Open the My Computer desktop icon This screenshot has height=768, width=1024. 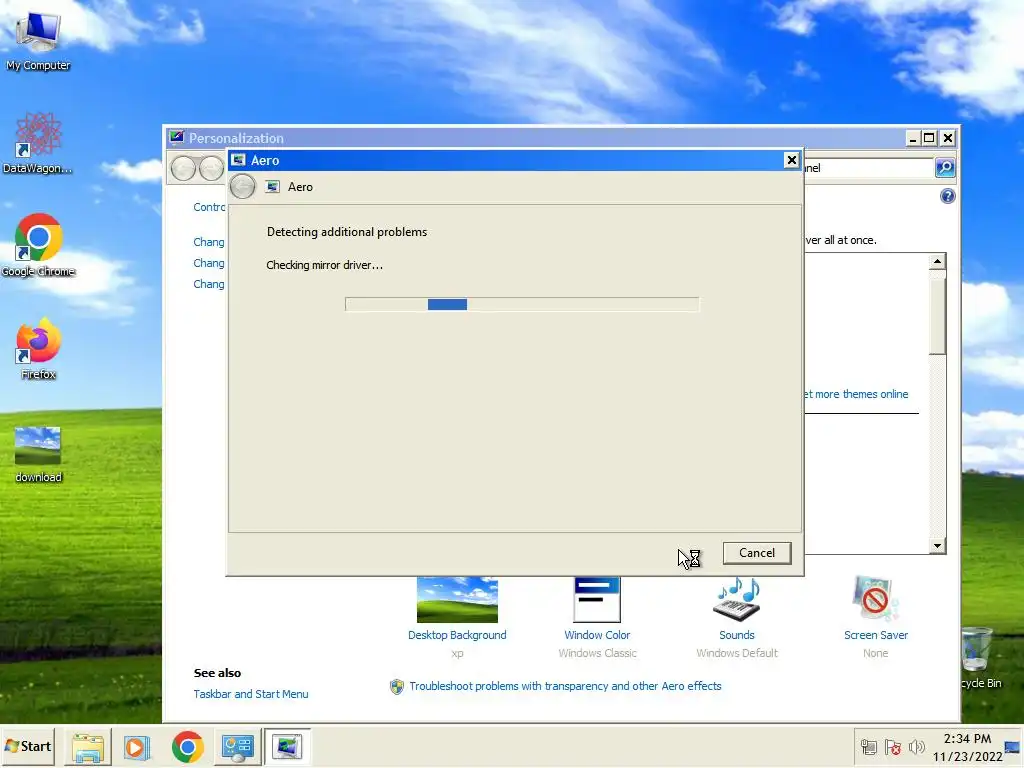coord(38,39)
